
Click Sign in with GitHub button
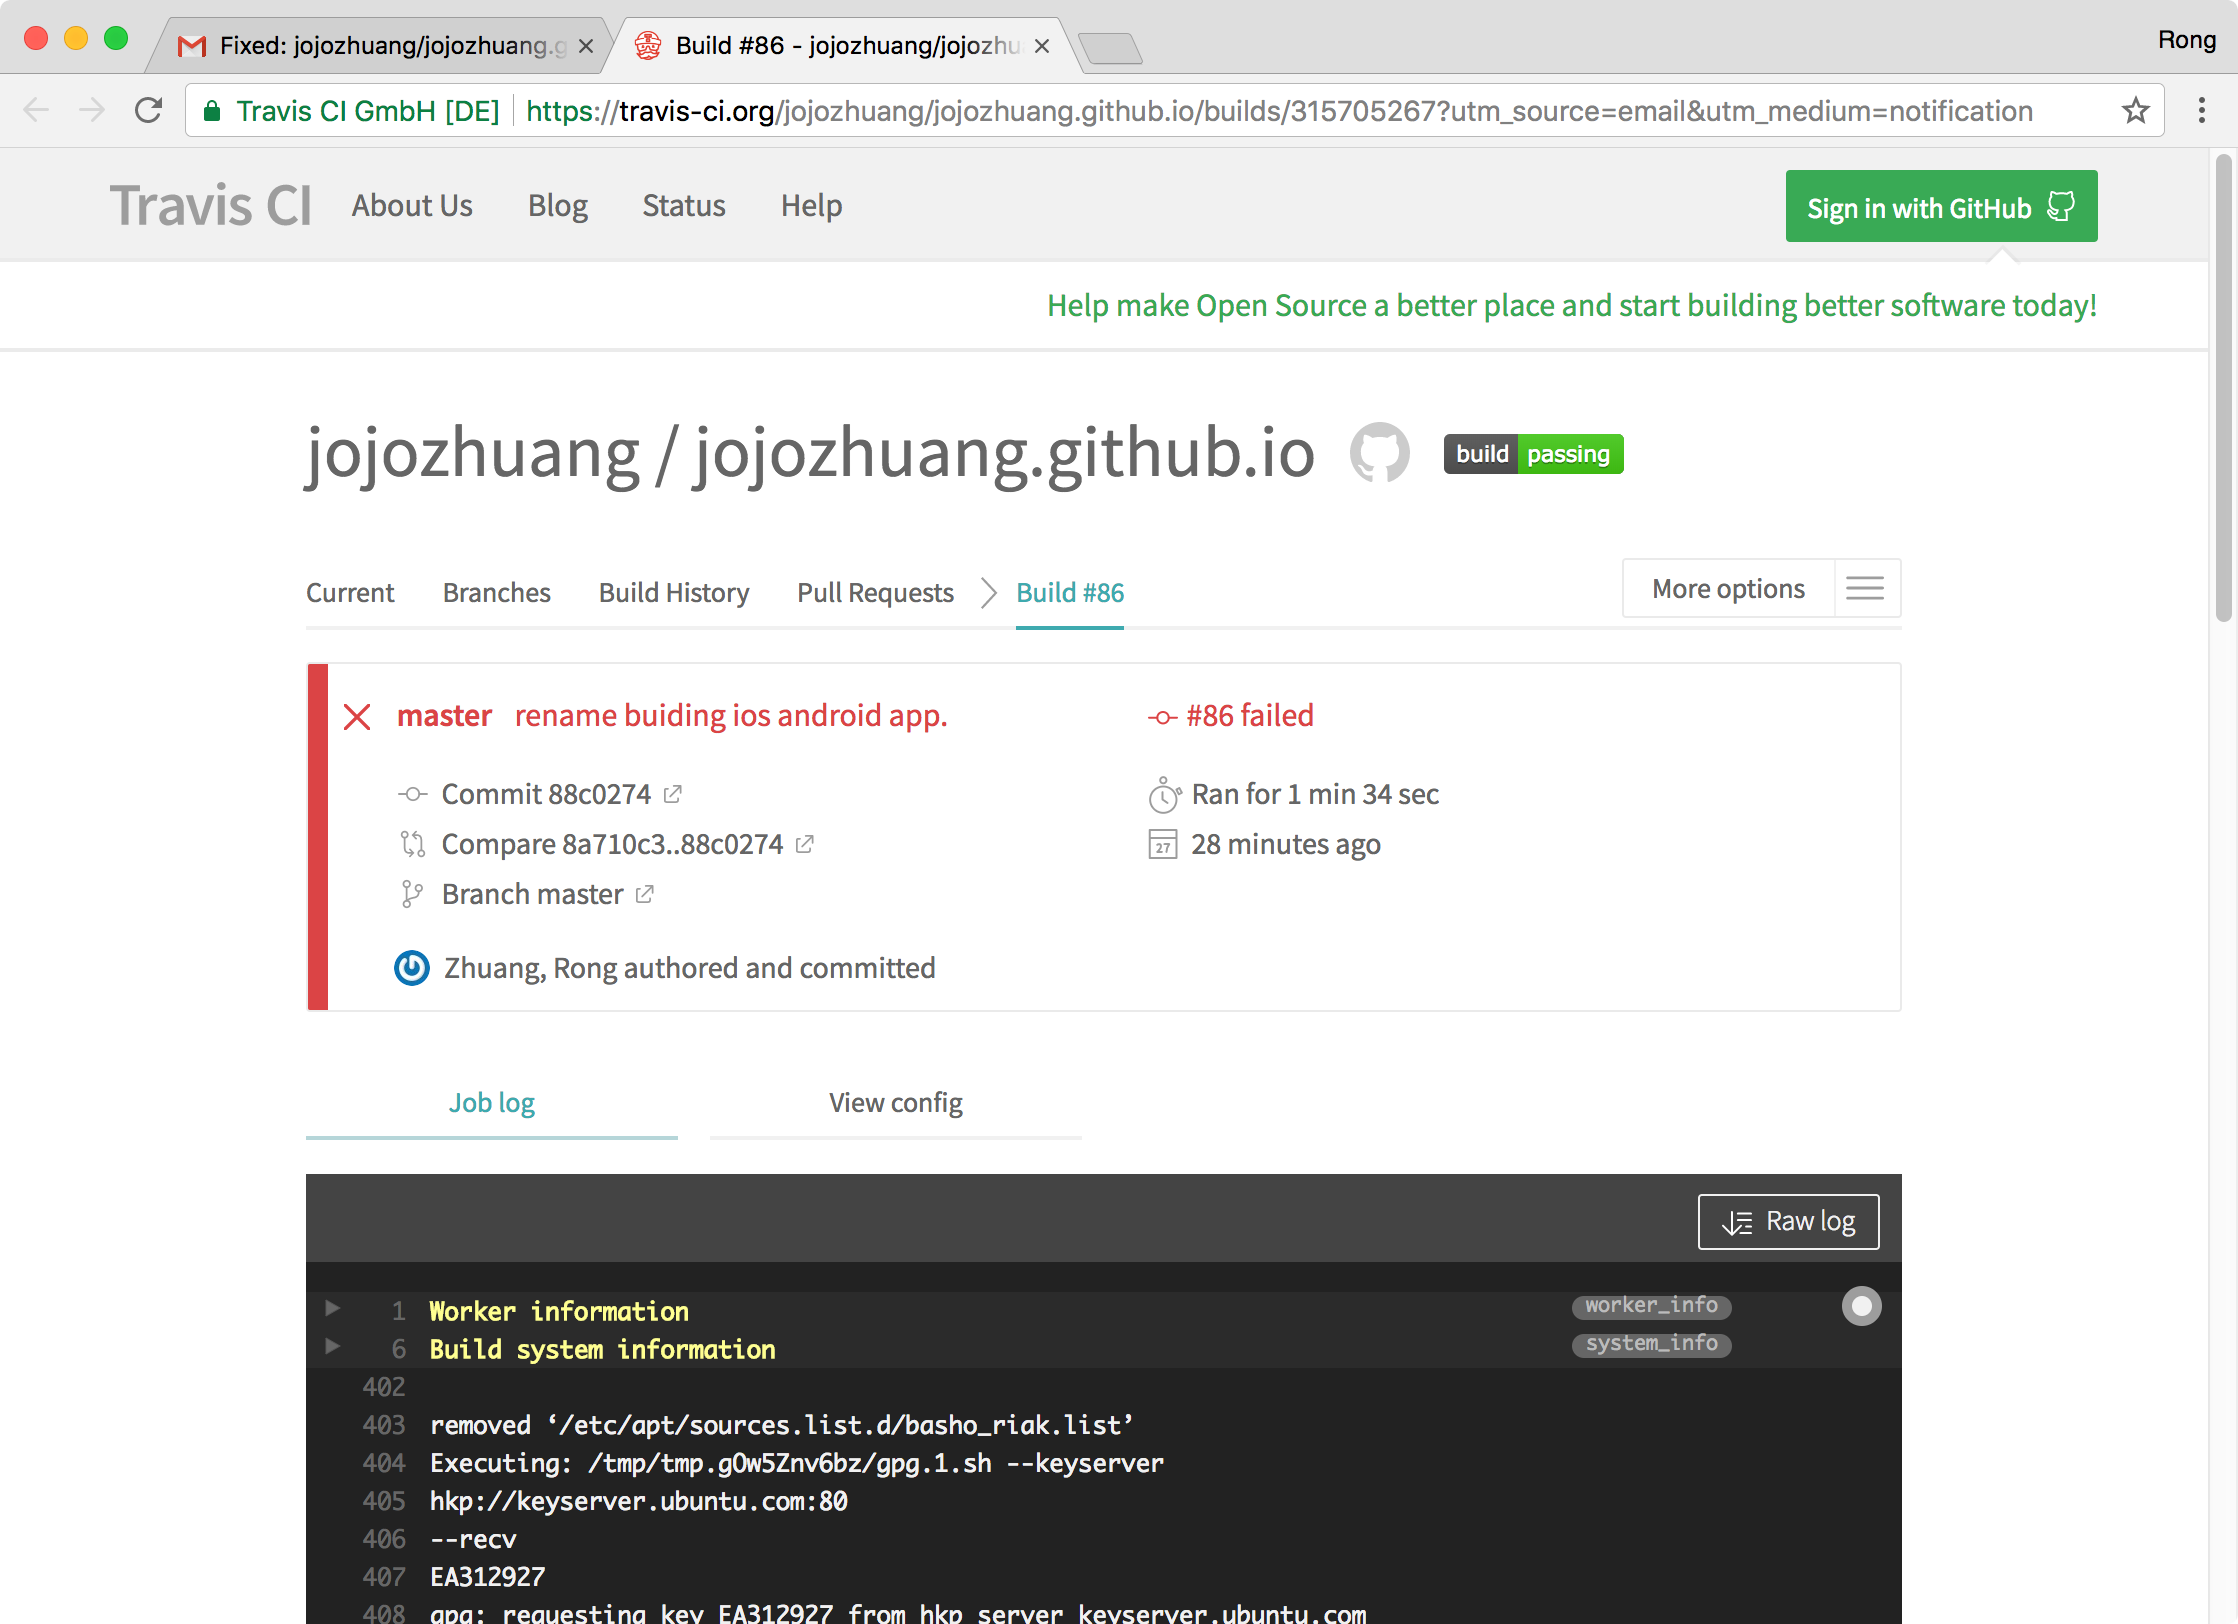point(1941,207)
